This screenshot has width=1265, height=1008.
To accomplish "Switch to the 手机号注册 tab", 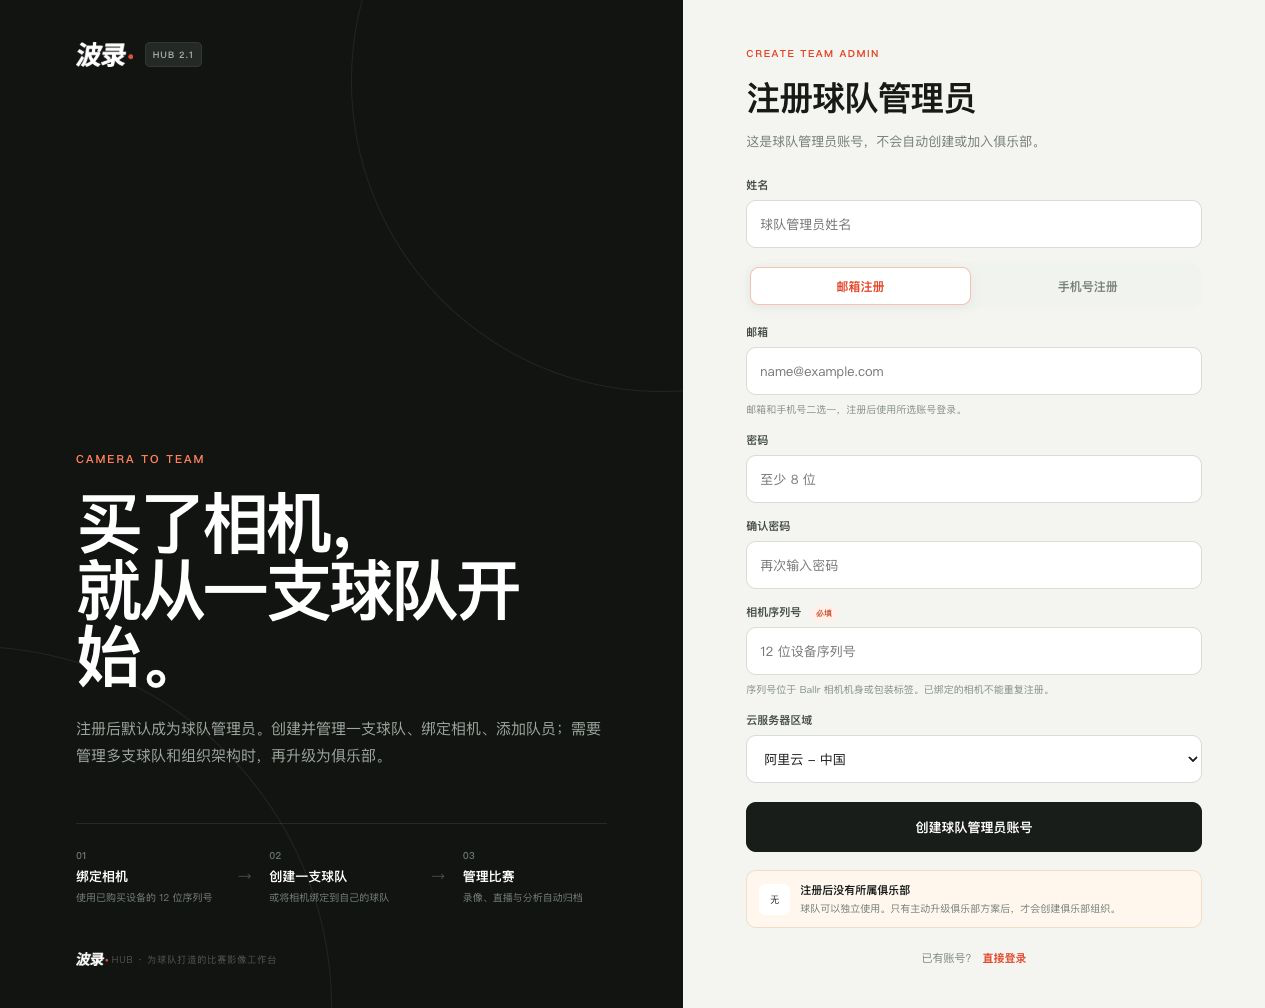I will coord(1087,286).
